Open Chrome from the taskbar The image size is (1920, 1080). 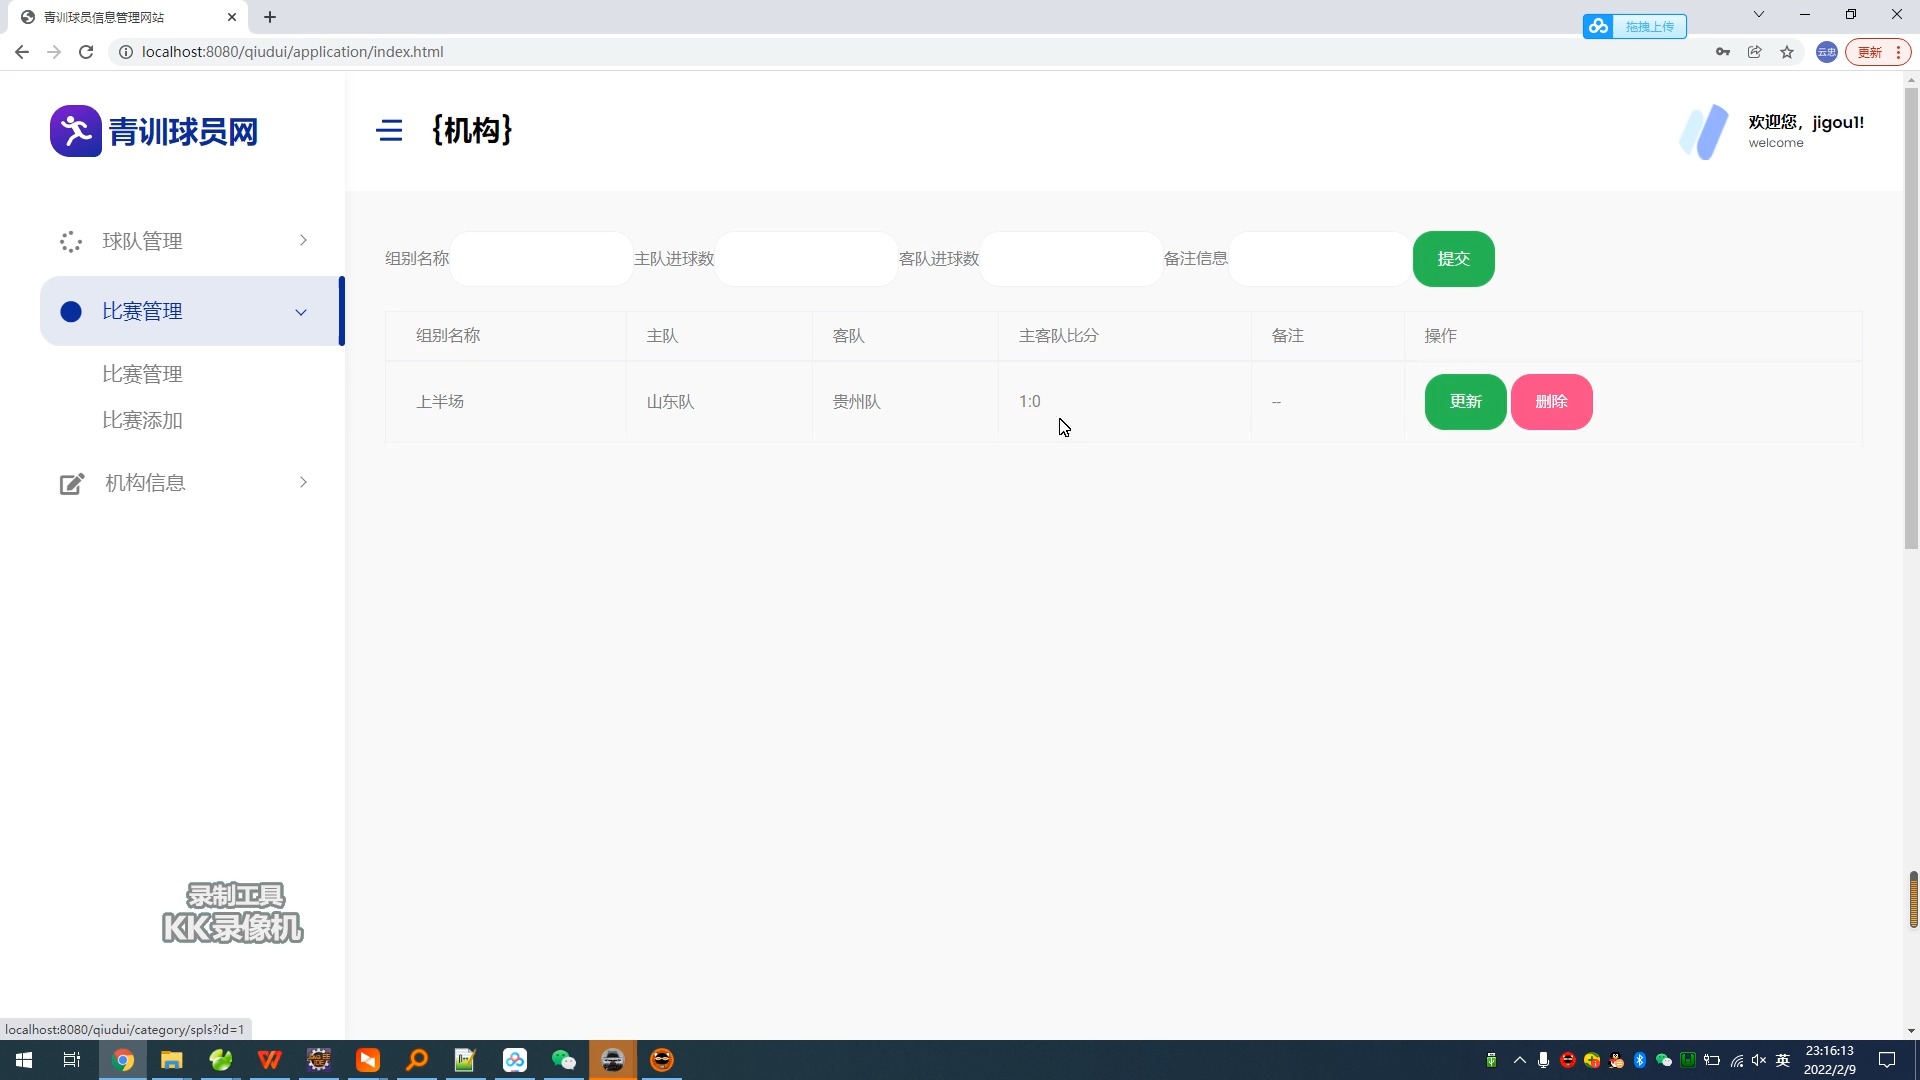pyautogui.click(x=123, y=1060)
